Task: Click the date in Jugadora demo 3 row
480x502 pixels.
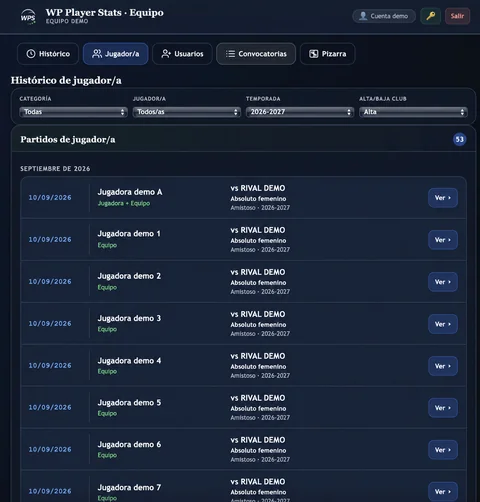Action: point(50,324)
